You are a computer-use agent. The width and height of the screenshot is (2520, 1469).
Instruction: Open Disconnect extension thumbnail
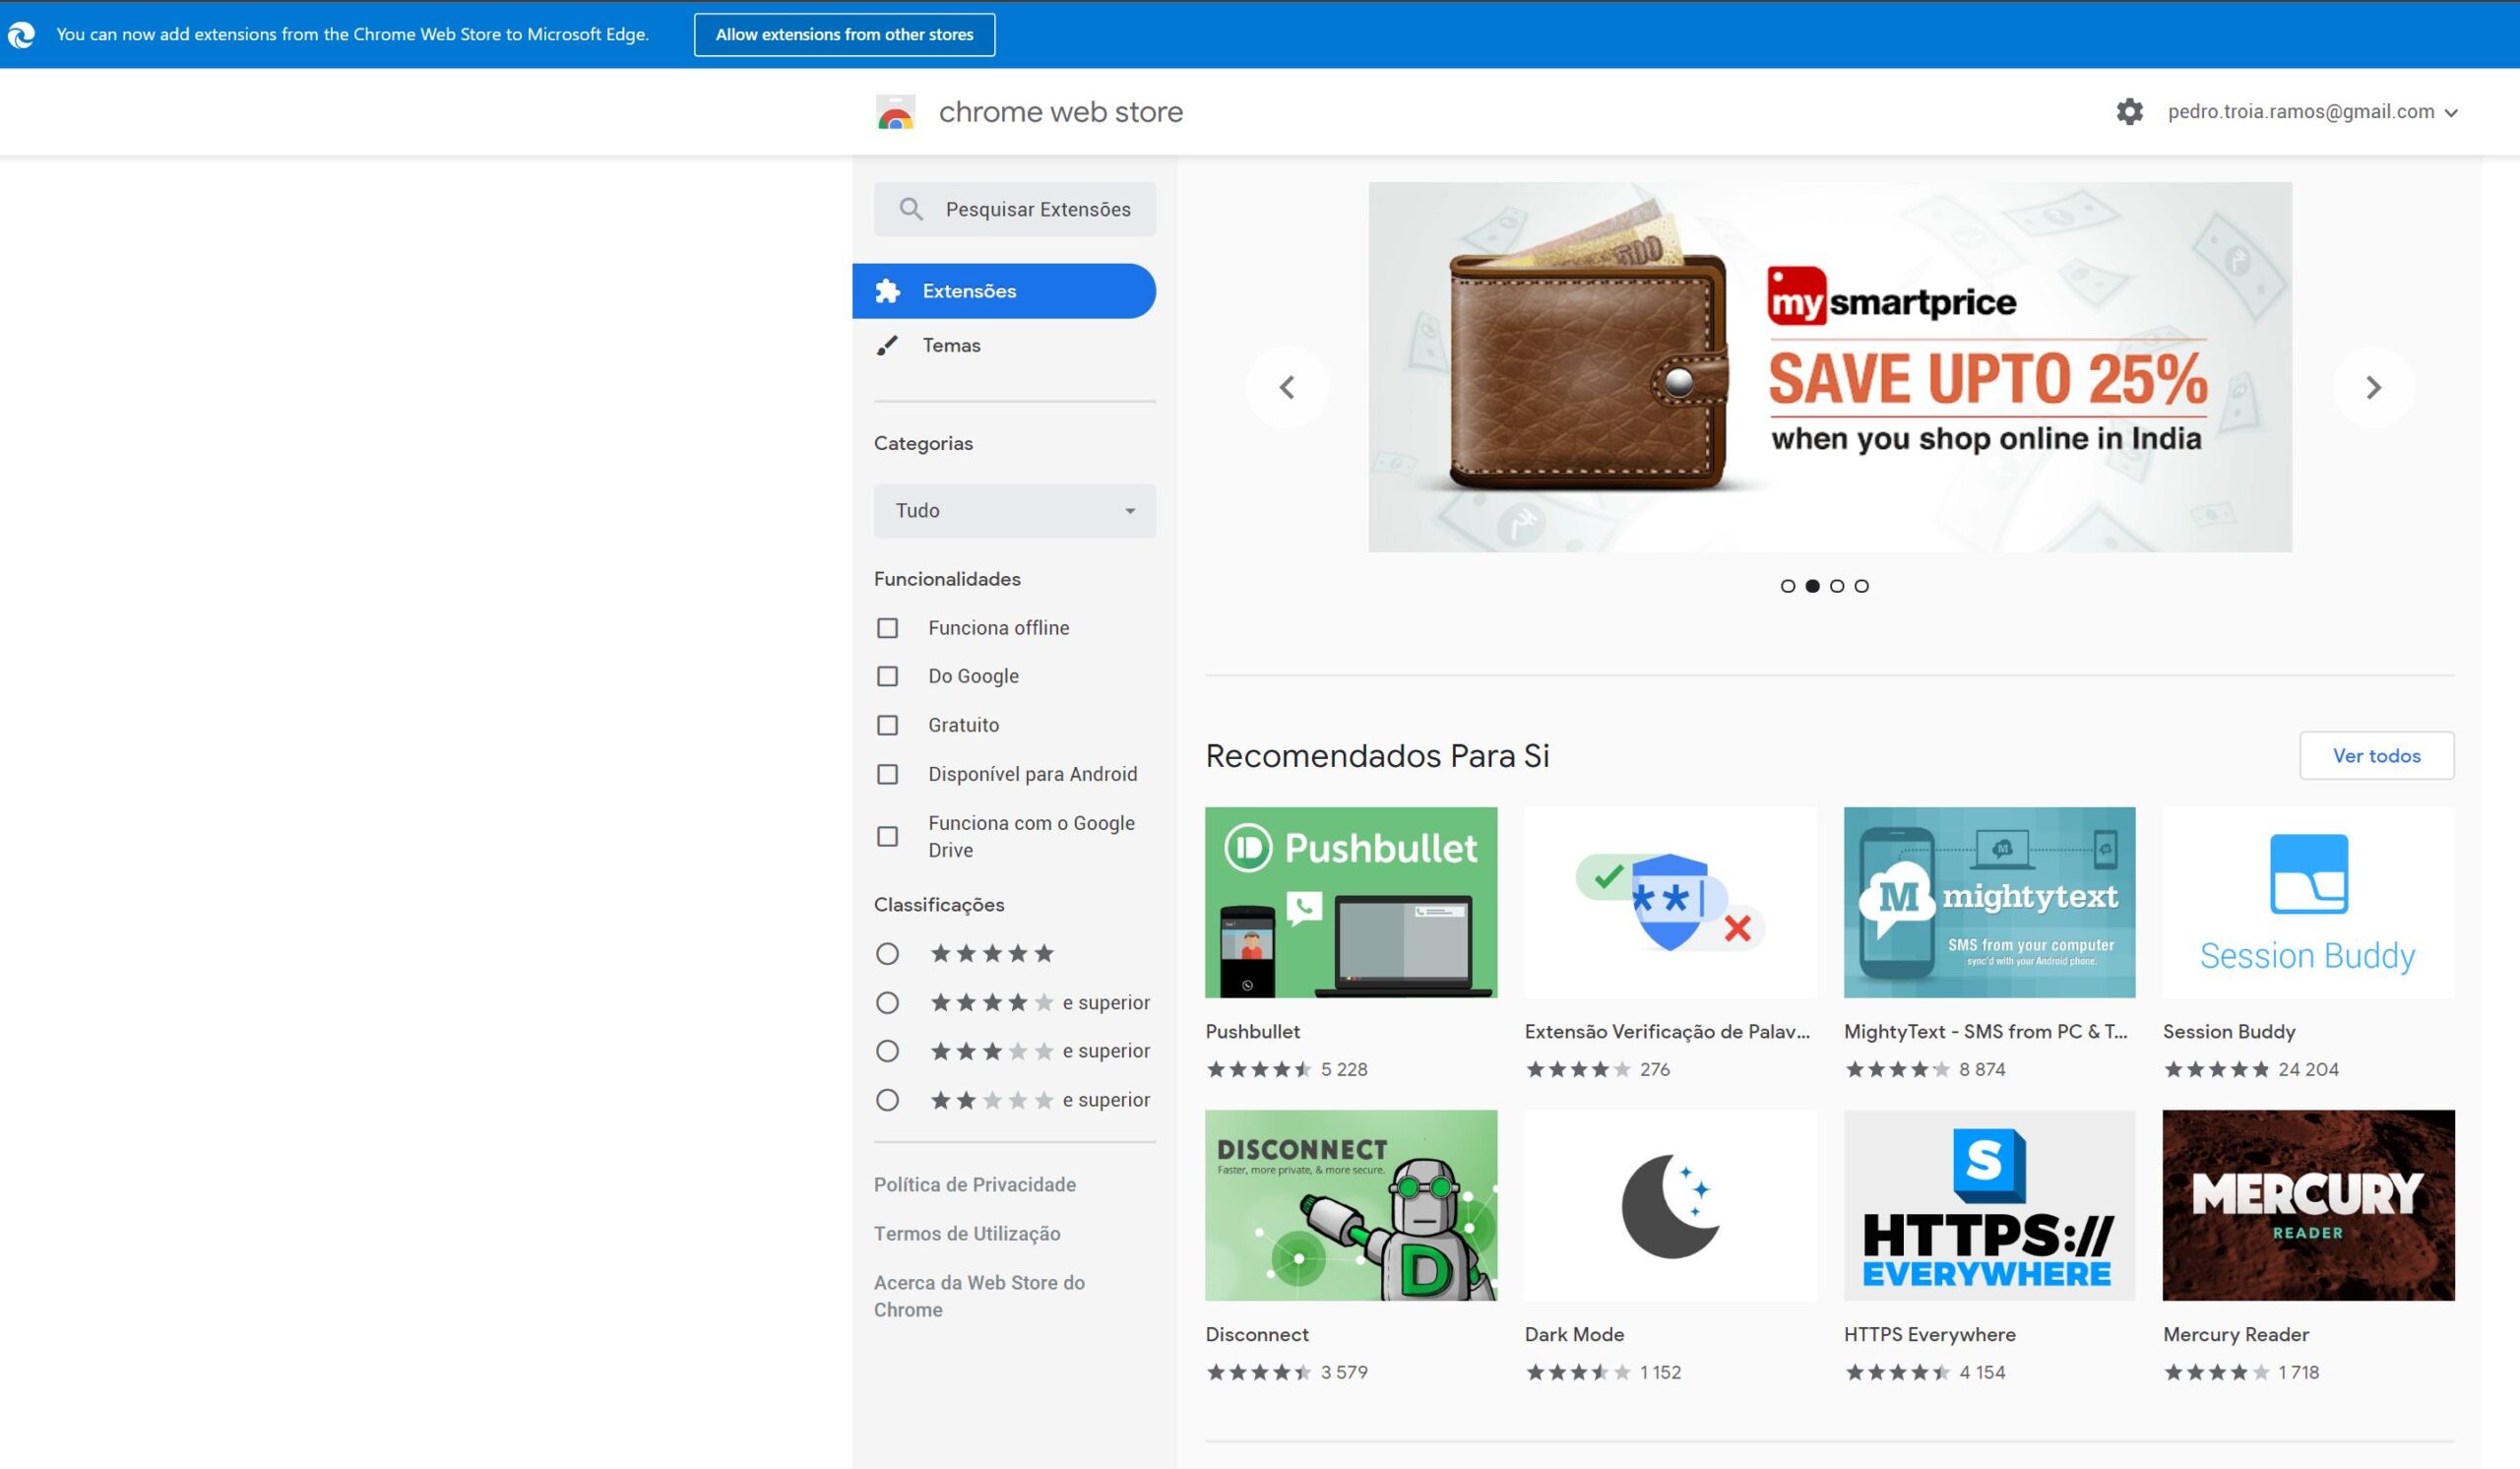1351,1205
